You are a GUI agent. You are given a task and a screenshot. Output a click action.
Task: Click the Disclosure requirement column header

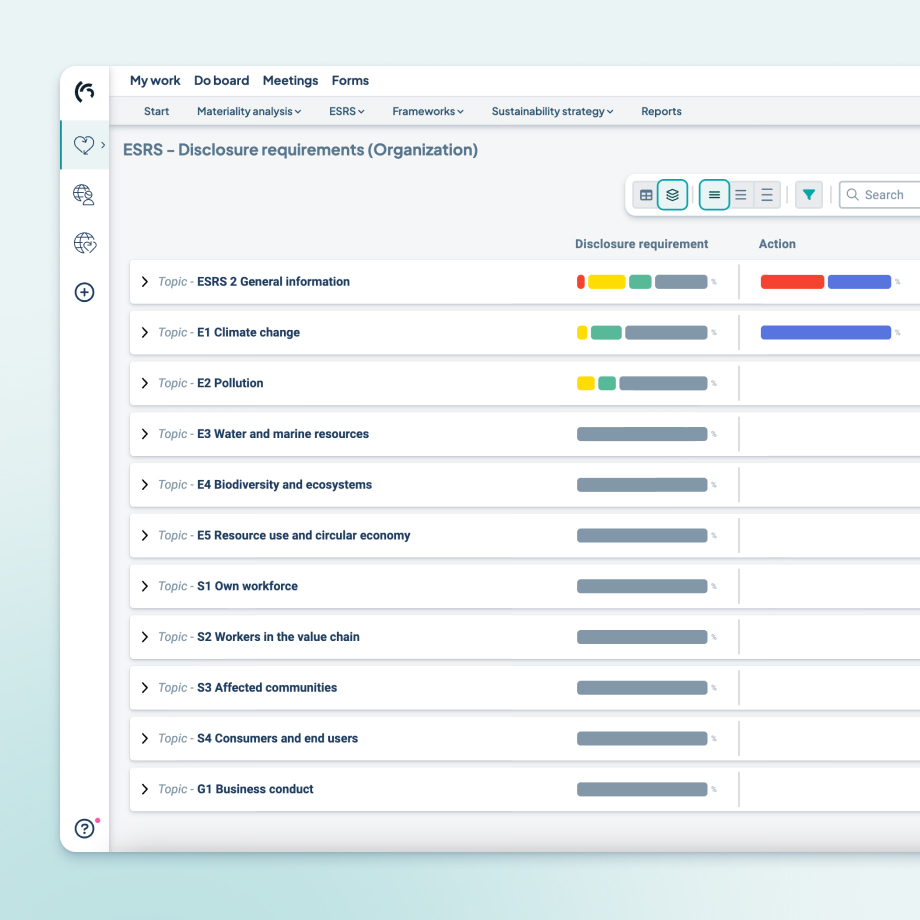point(641,244)
